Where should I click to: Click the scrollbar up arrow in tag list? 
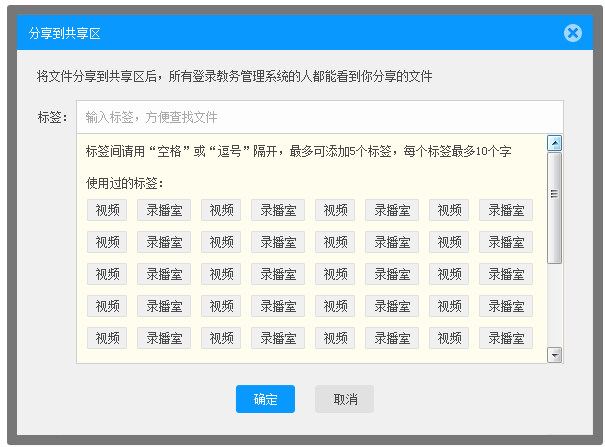(554, 143)
